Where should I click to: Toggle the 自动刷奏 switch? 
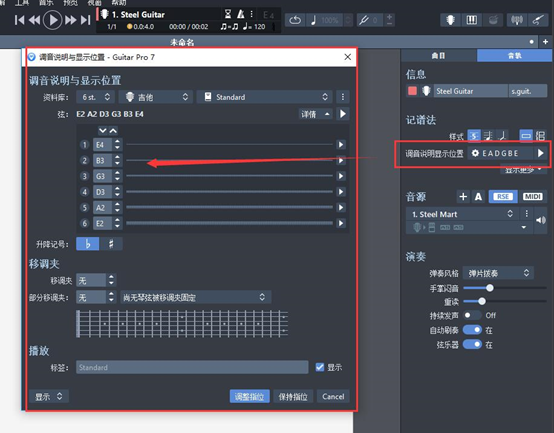pos(472,330)
